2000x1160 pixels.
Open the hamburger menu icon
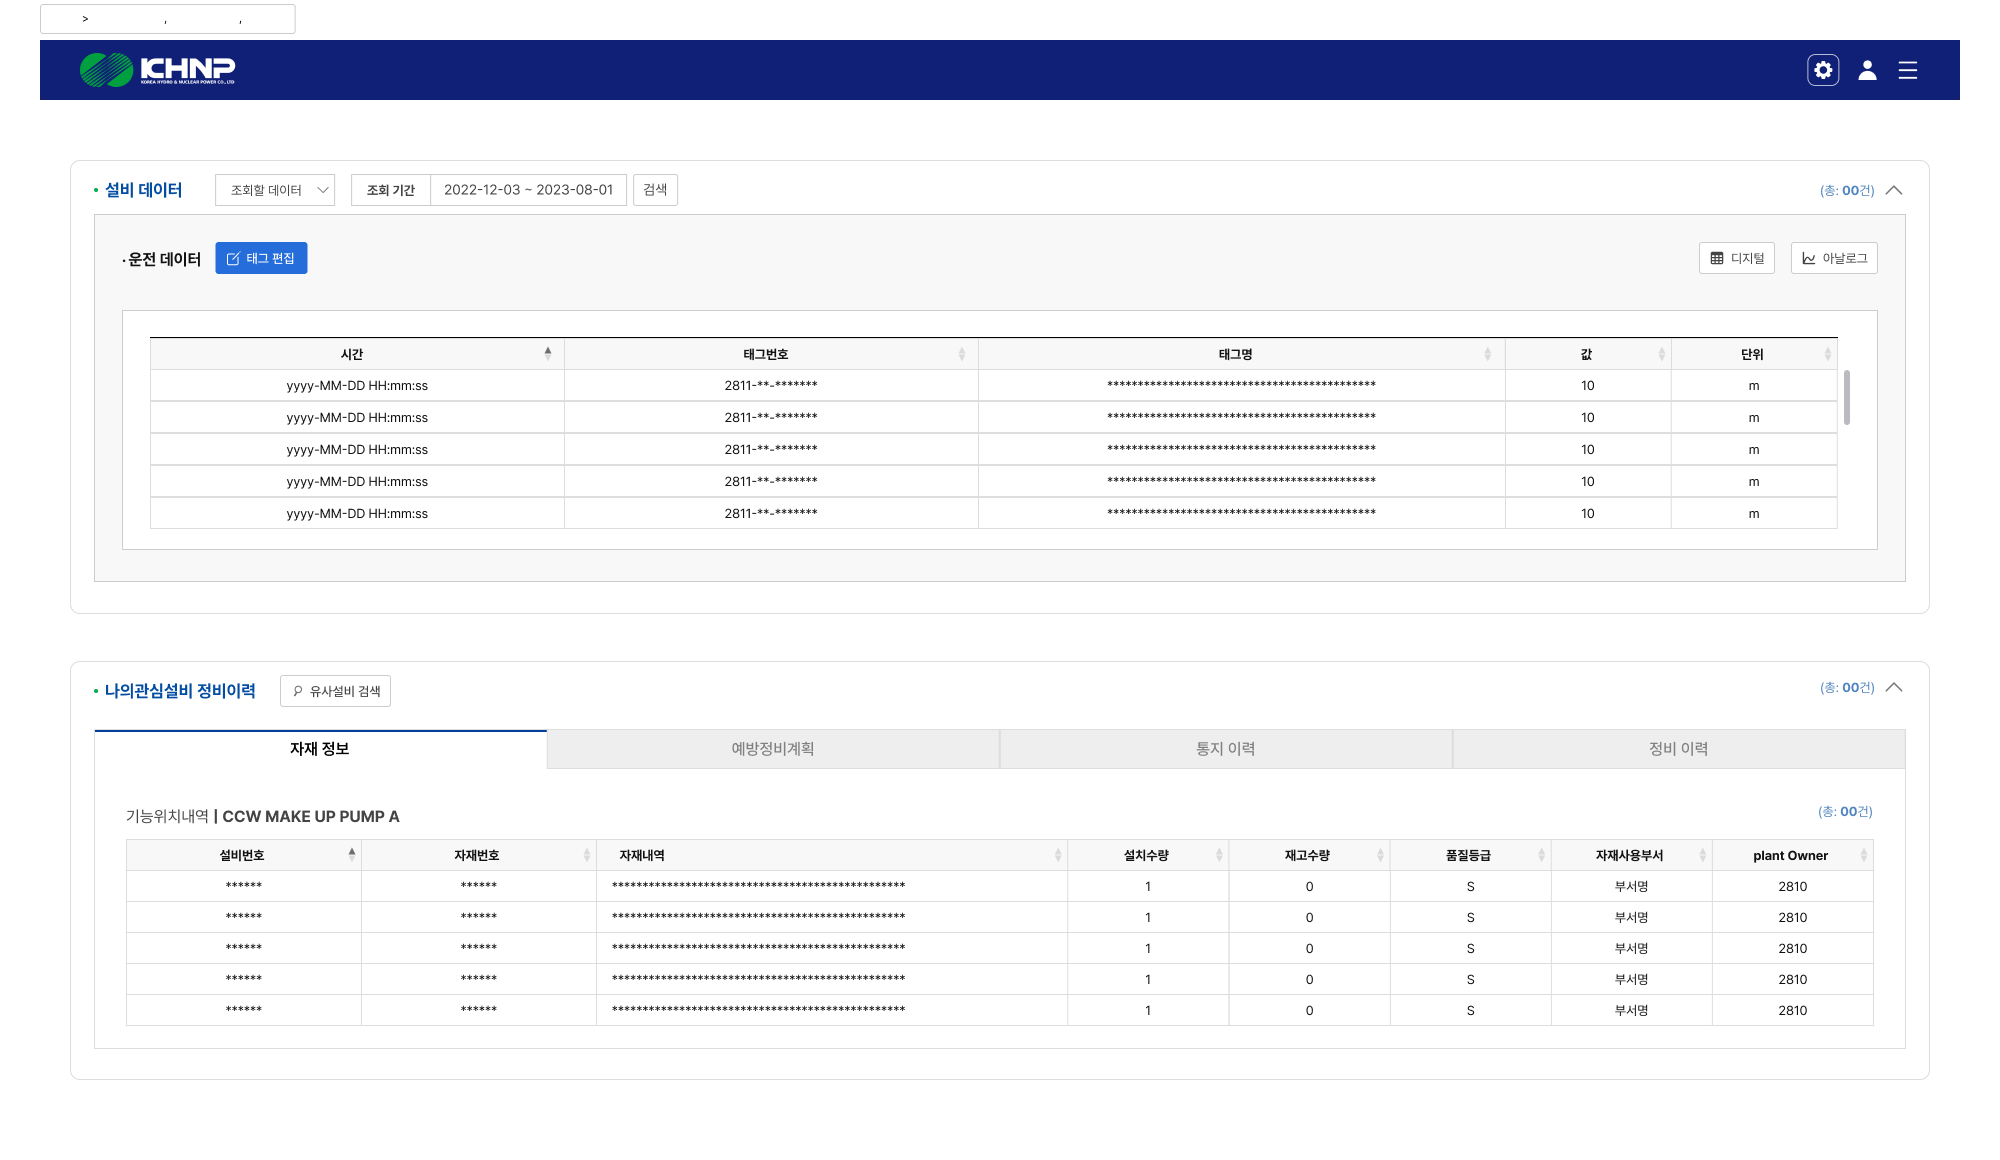tap(1908, 70)
